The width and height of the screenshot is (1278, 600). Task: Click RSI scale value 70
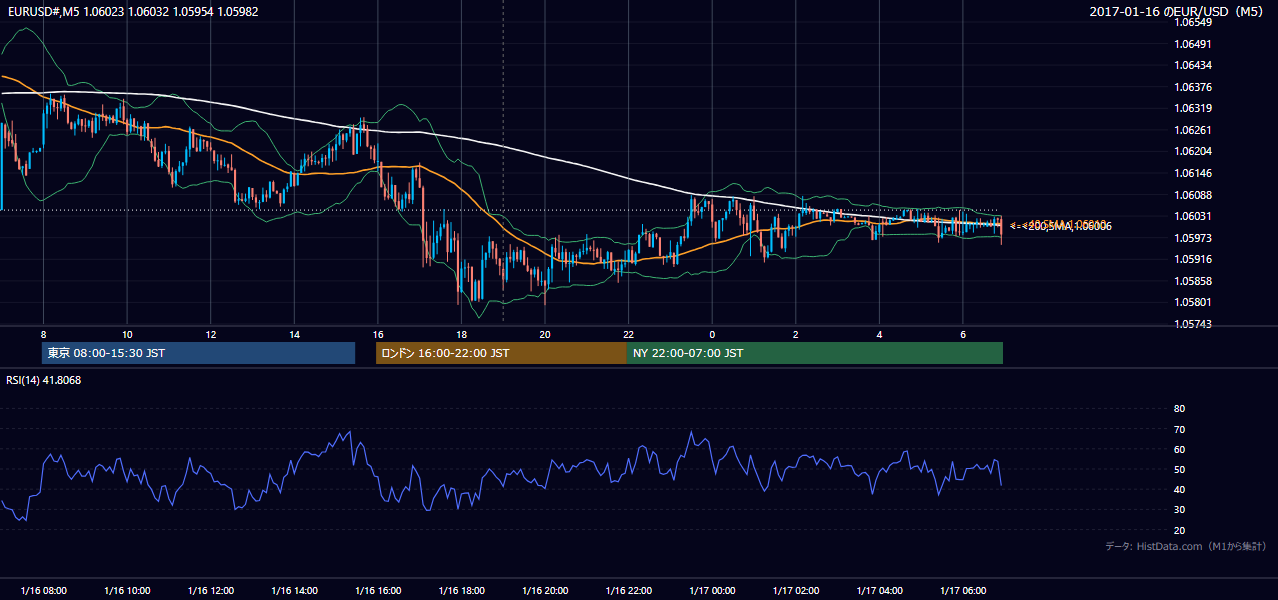click(x=1179, y=429)
